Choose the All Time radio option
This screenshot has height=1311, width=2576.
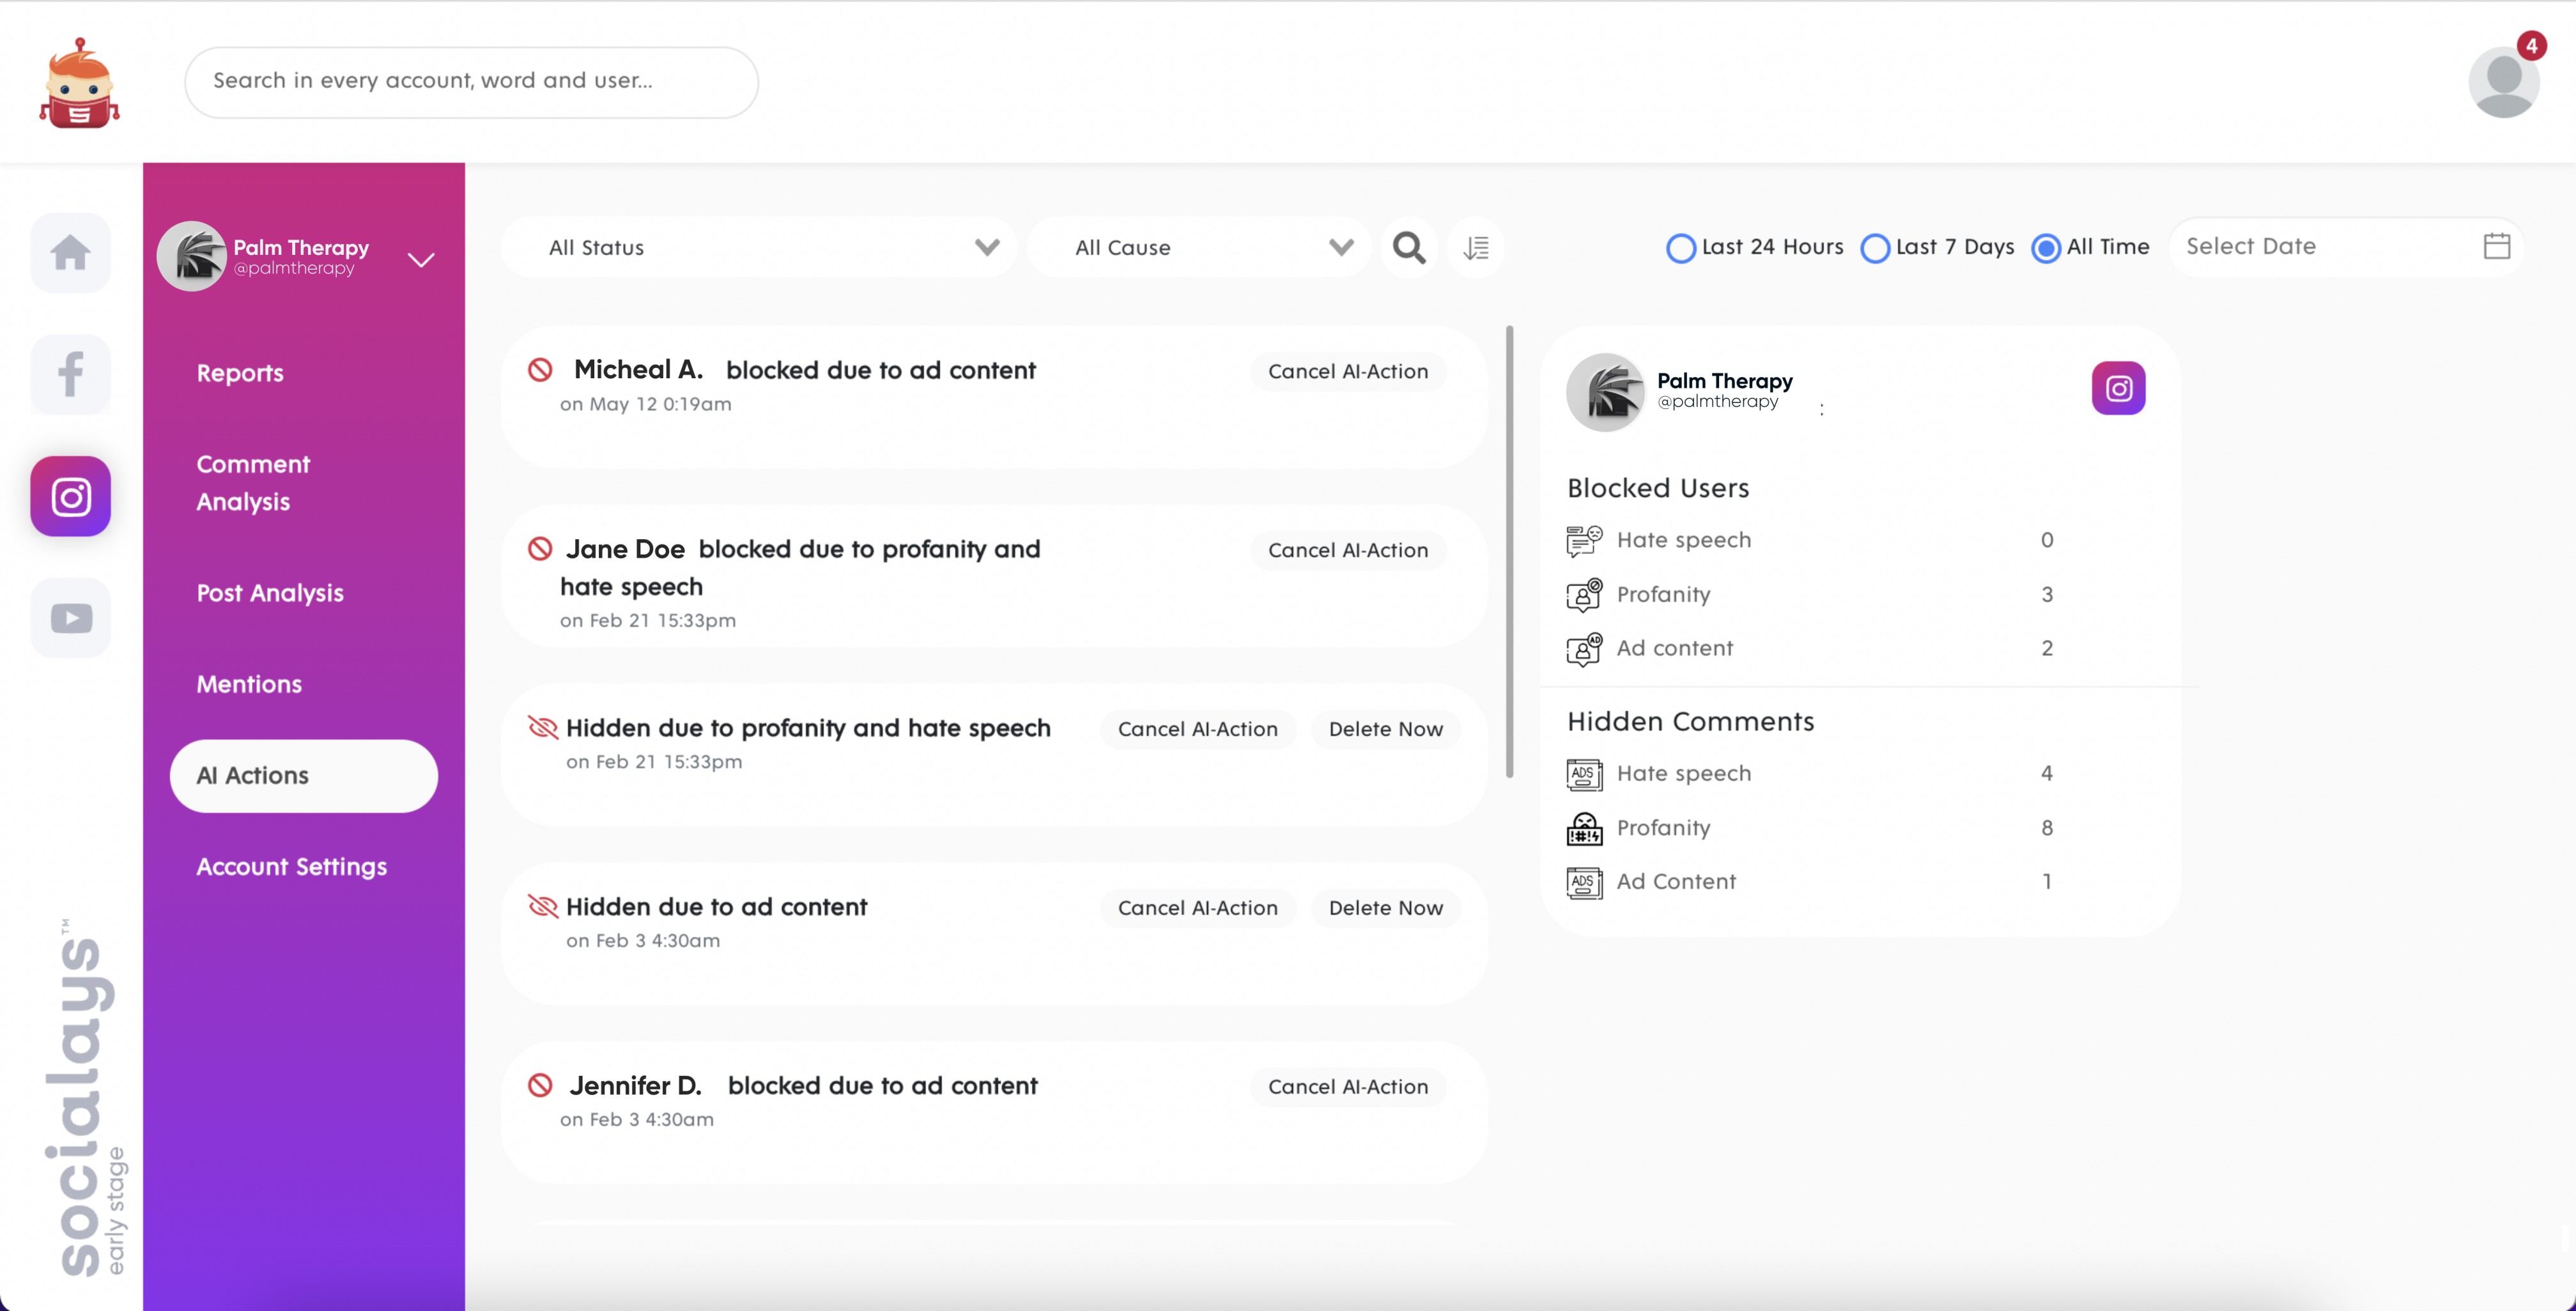coord(2046,247)
